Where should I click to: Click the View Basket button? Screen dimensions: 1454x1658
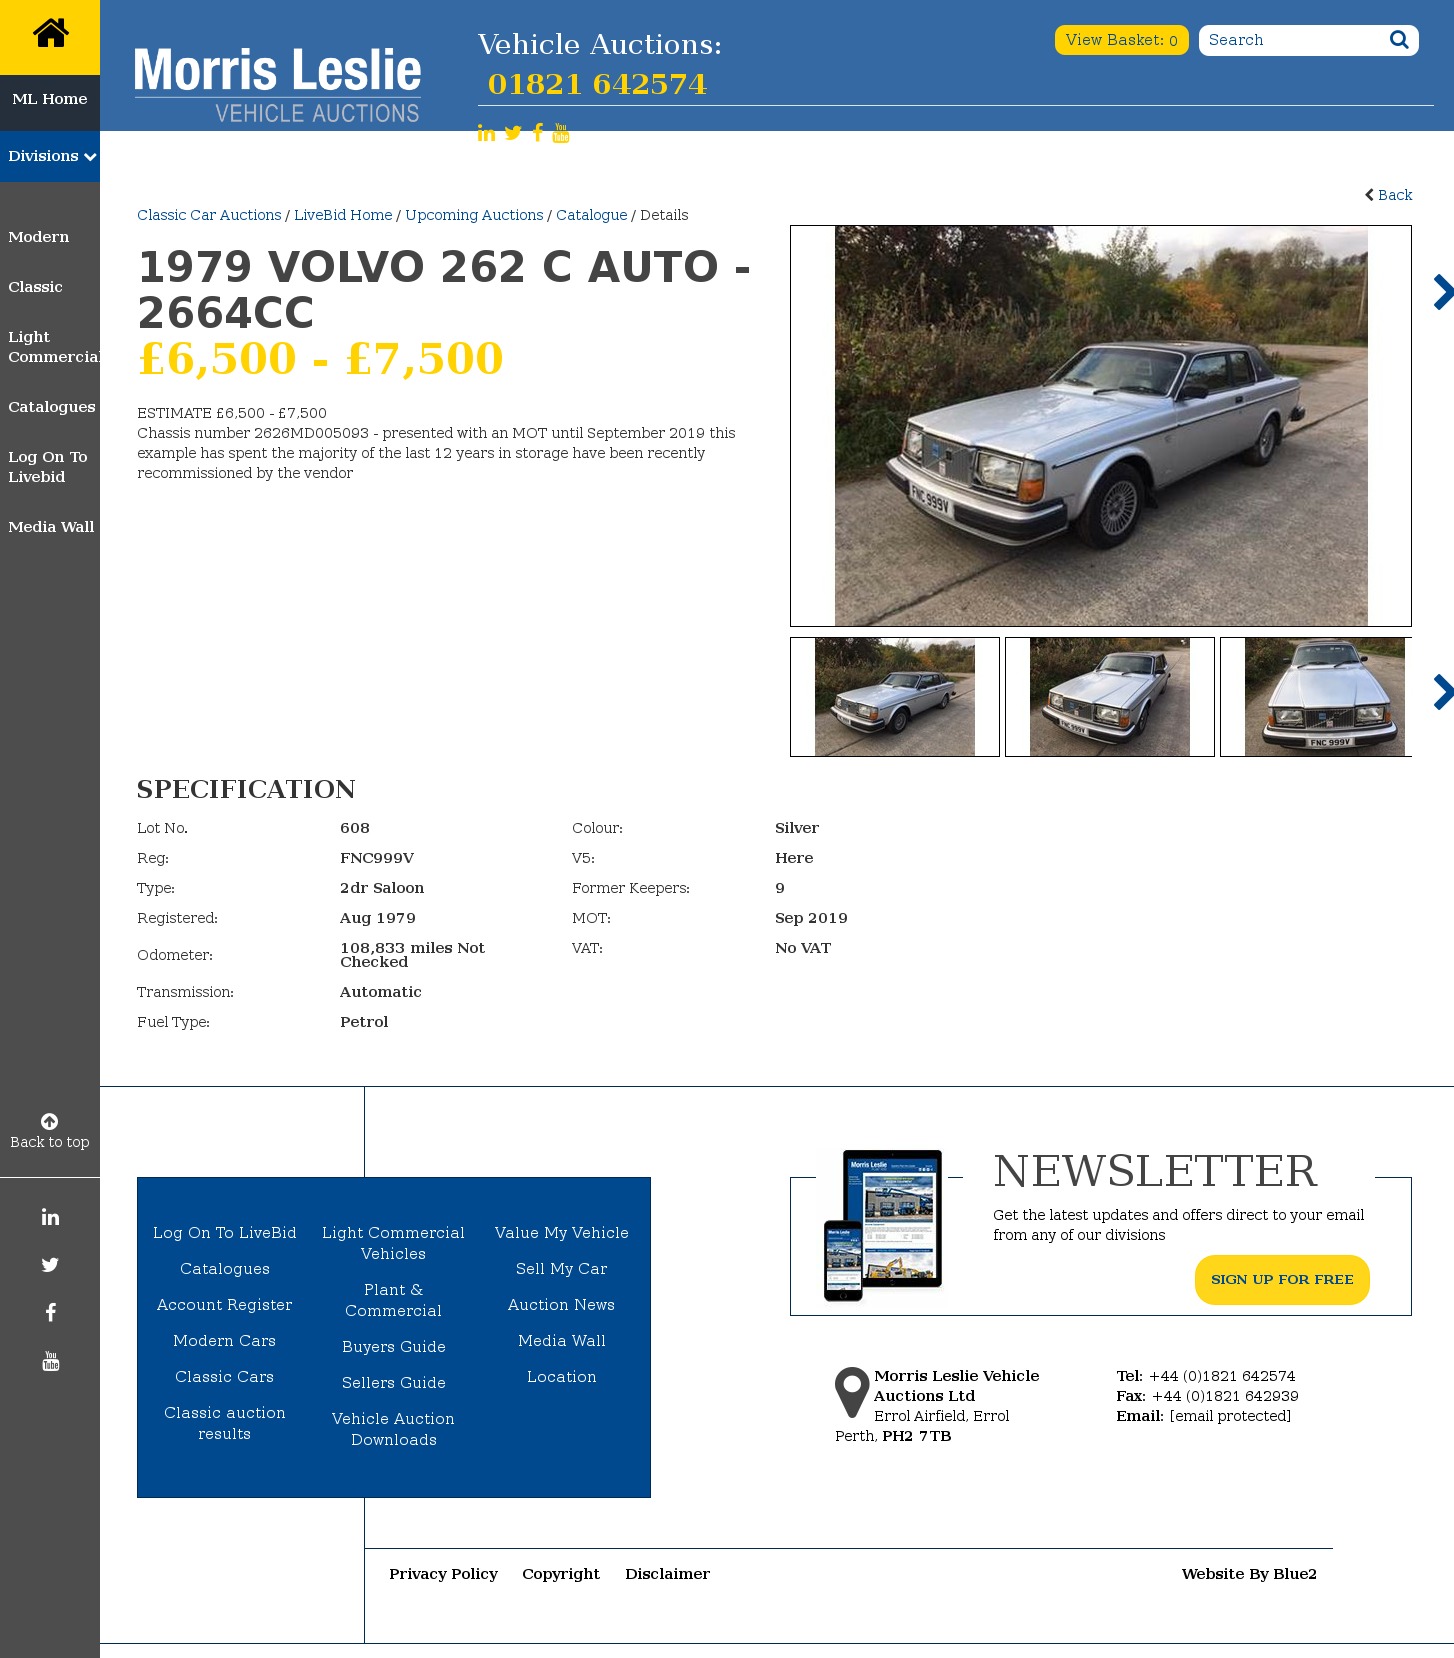(1121, 40)
